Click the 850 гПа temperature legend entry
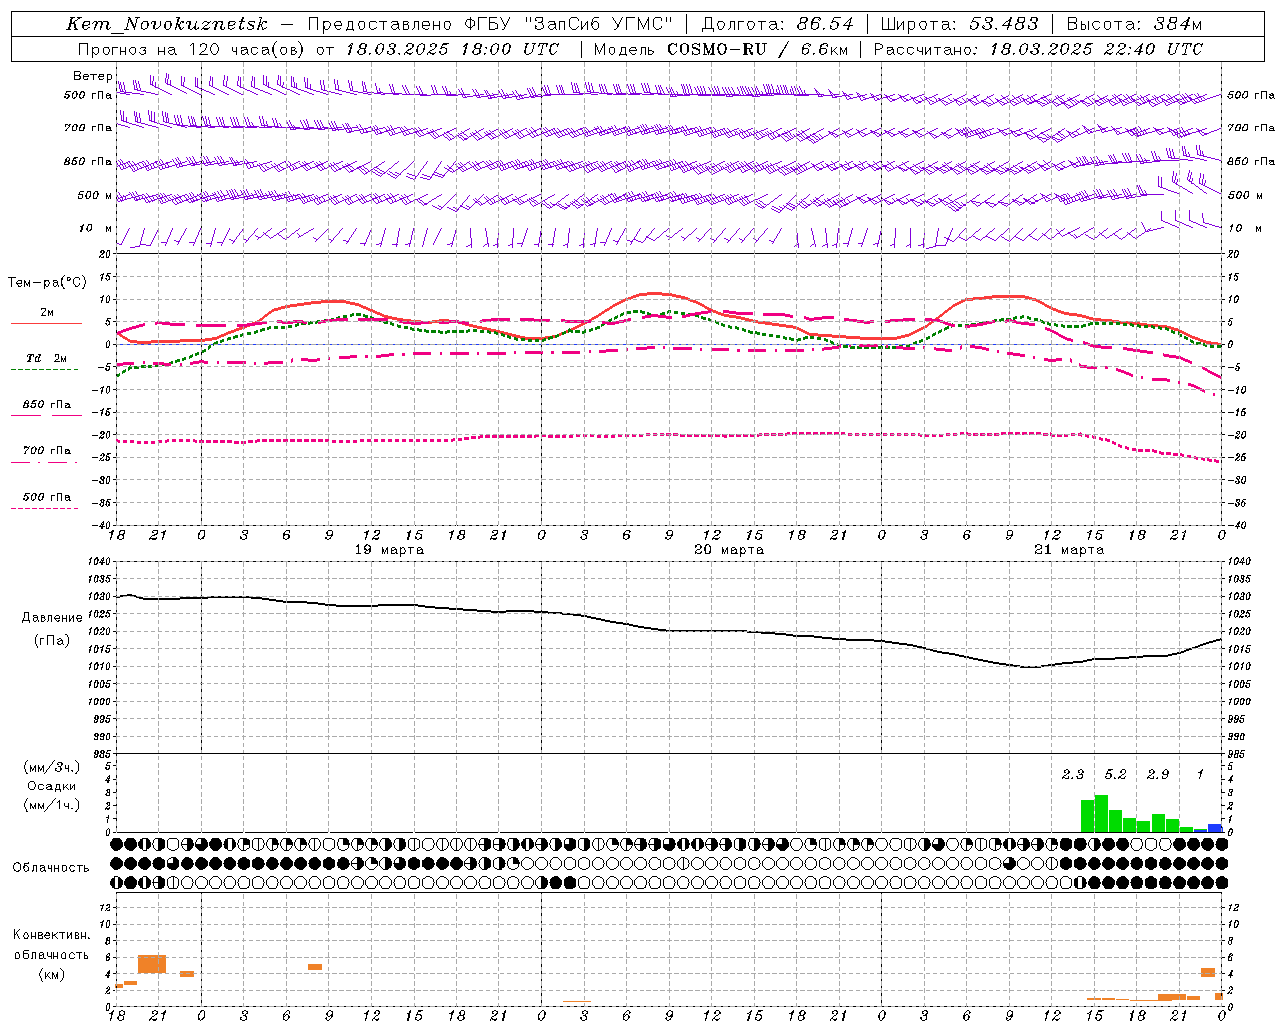This screenshot has height=1024, width=1280. [x=46, y=405]
